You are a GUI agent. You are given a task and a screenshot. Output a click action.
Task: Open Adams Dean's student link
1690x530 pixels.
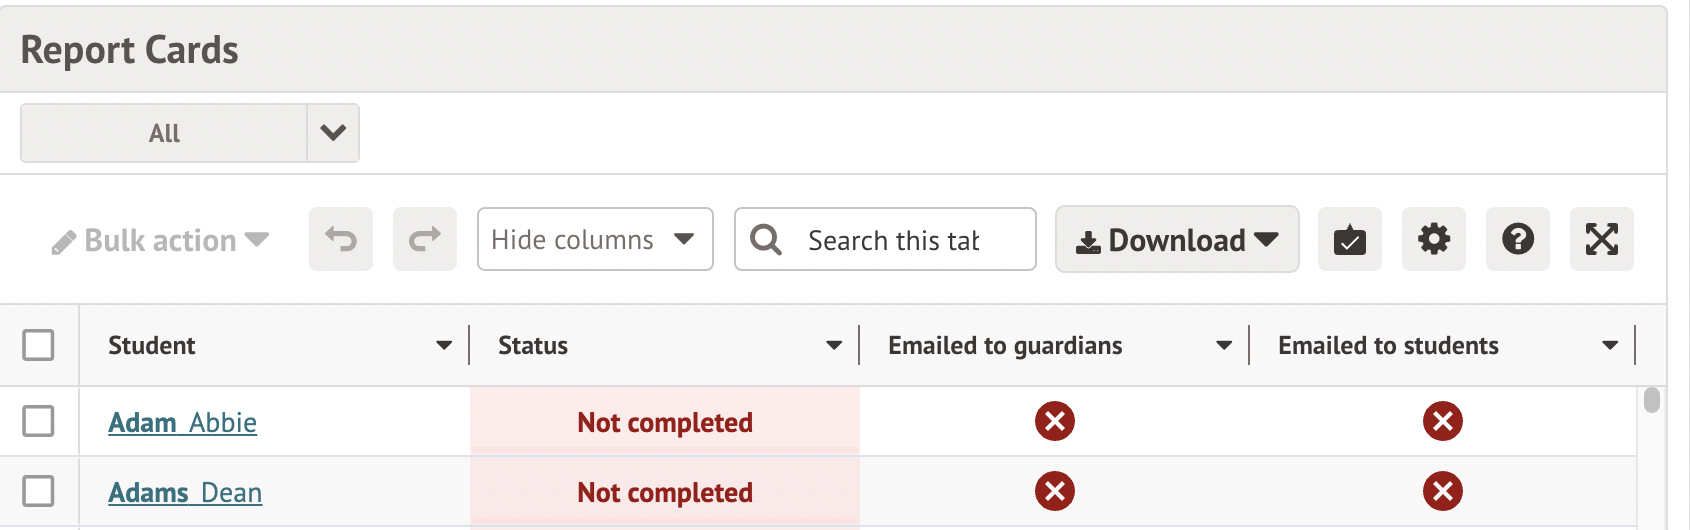185,493
